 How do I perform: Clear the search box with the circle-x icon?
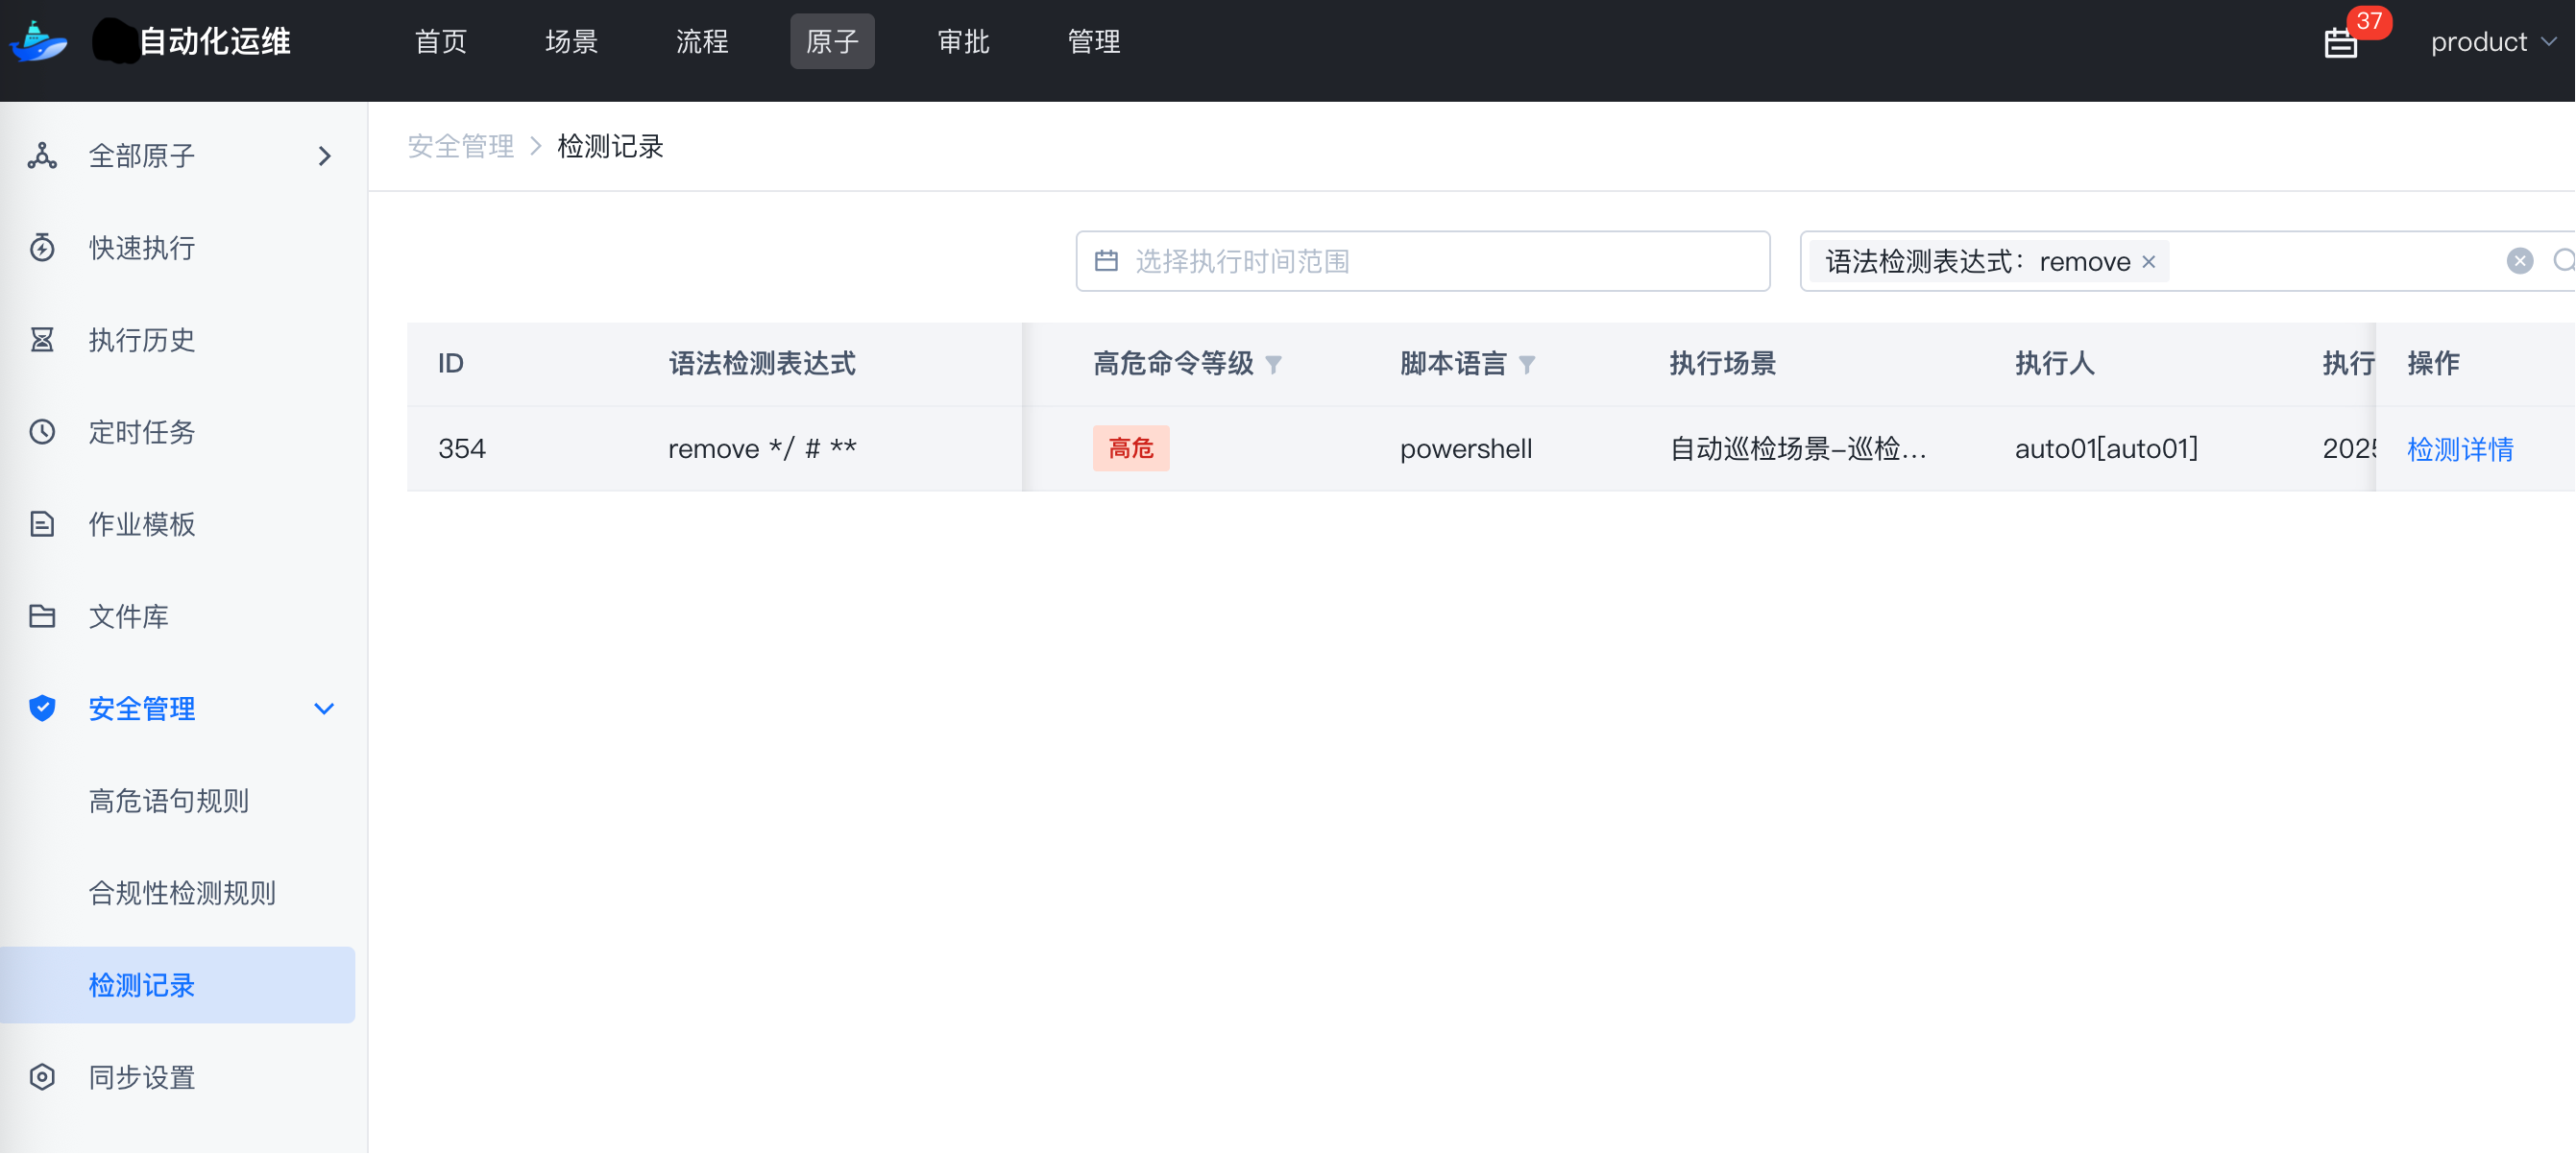(2519, 261)
